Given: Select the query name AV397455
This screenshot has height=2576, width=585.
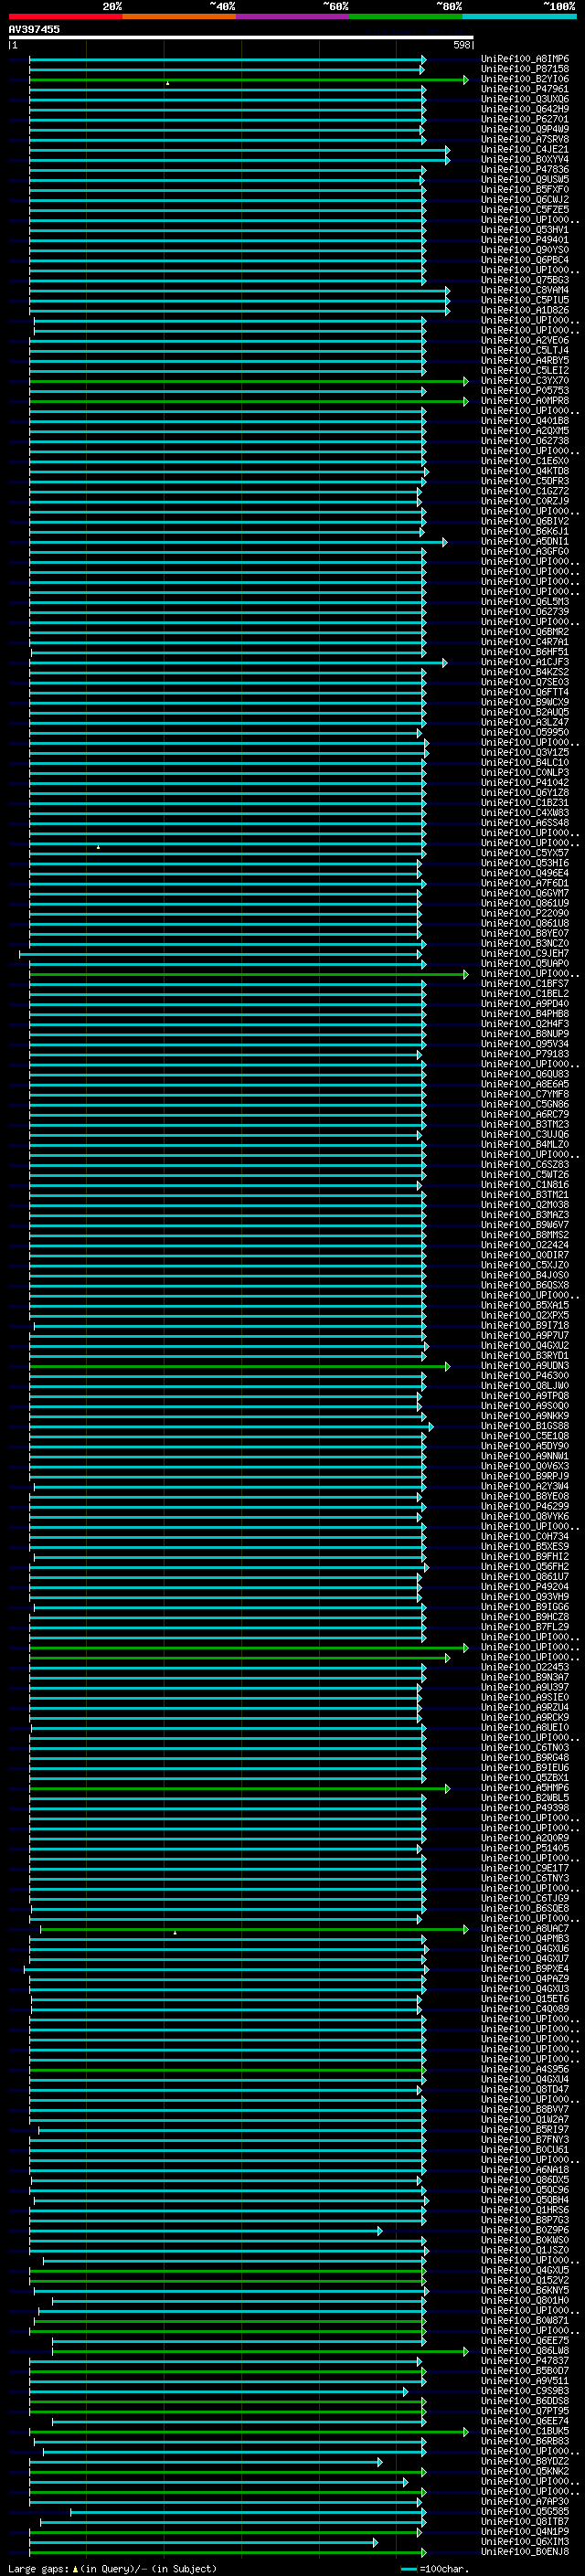Looking at the screenshot, I should tap(34, 29).
